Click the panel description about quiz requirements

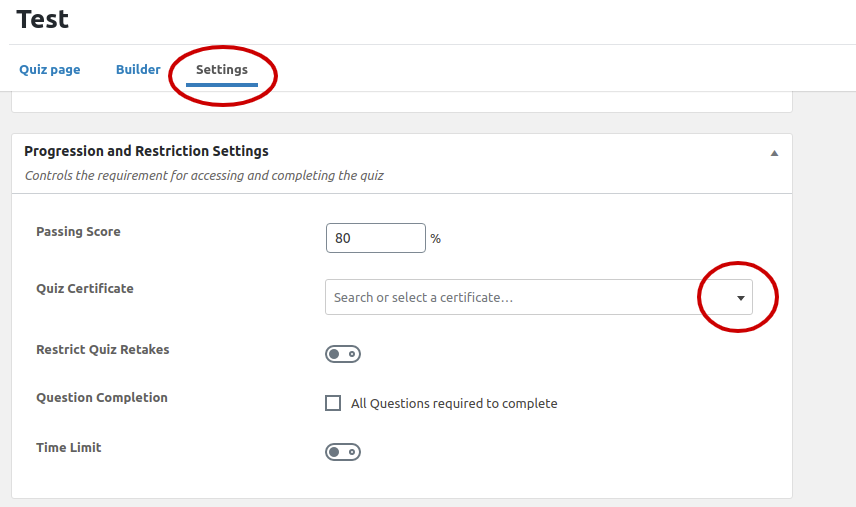204,176
